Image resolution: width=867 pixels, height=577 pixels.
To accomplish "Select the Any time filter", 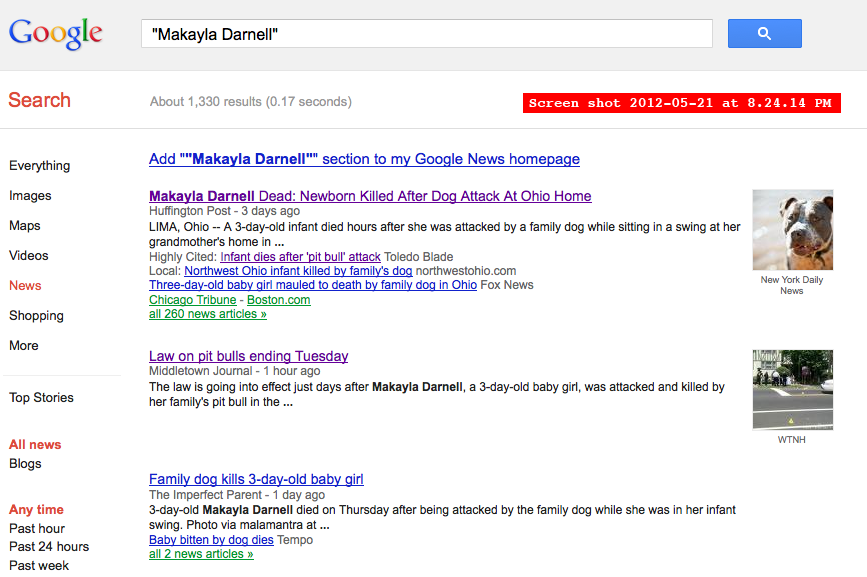I will point(36,510).
